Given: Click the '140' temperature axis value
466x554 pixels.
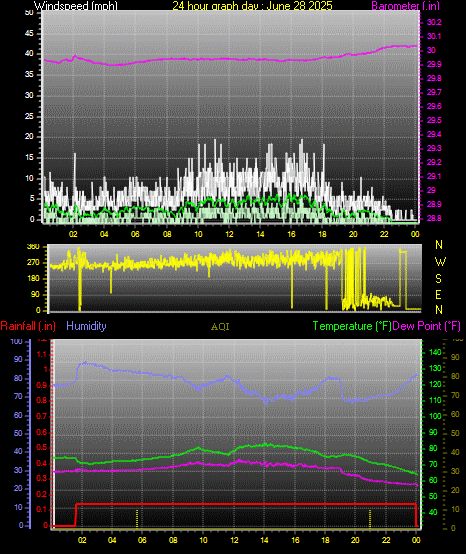Looking at the screenshot, I should pos(435,352).
